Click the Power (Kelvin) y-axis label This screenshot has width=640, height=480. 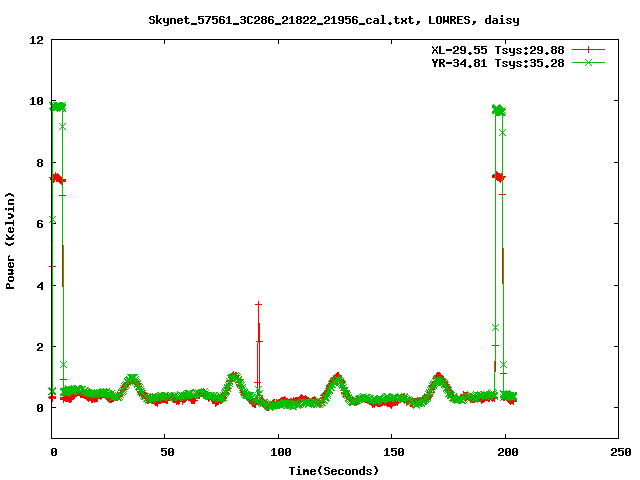pyautogui.click(x=10, y=241)
